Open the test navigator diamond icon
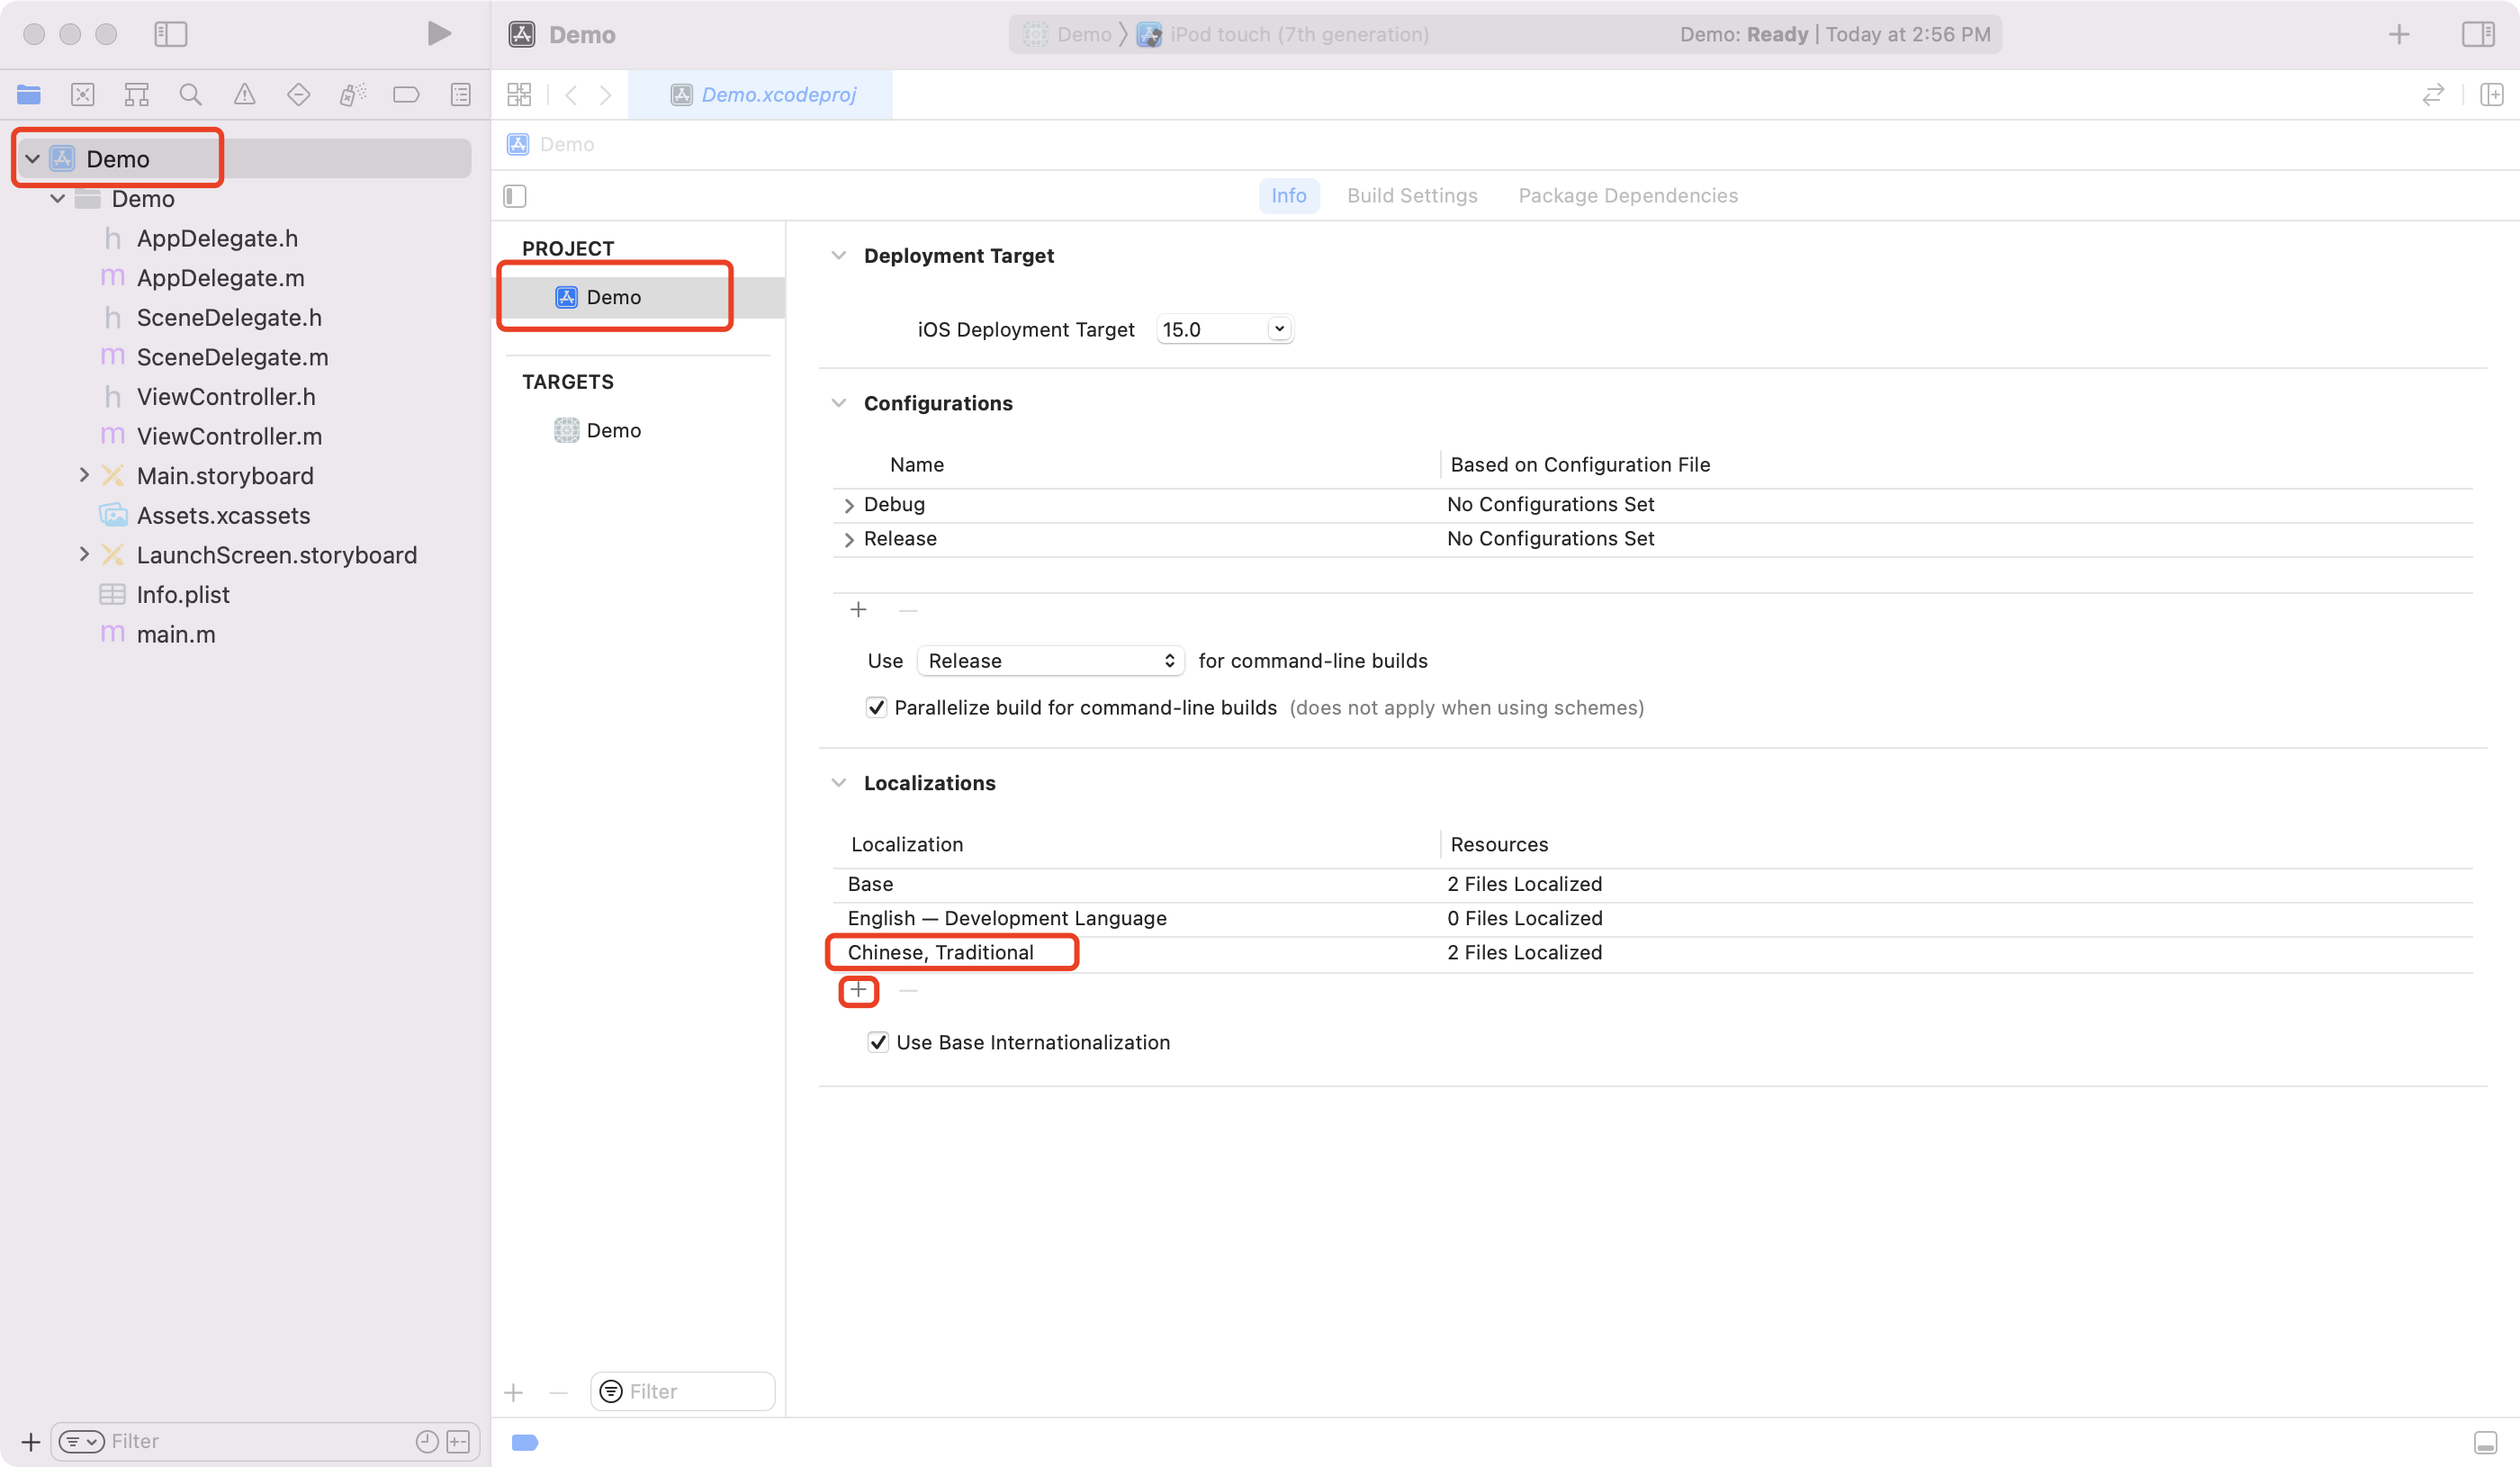The width and height of the screenshot is (2520, 1467). click(x=298, y=95)
